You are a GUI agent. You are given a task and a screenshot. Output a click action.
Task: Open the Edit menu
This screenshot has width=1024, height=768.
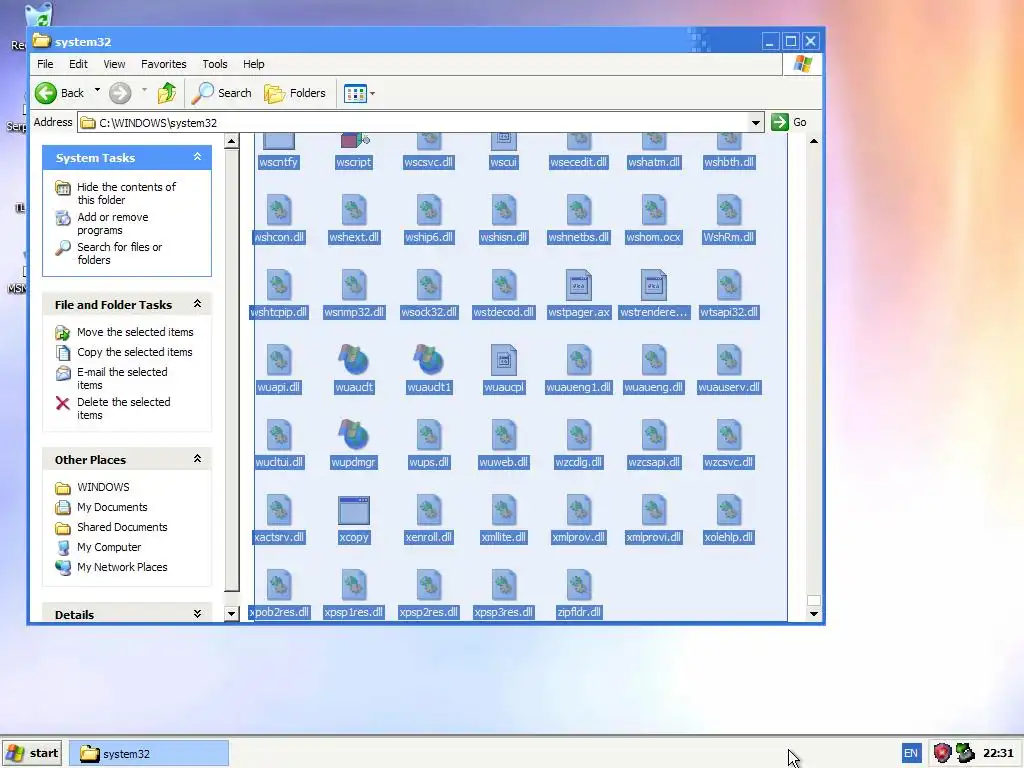coord(78,64)
